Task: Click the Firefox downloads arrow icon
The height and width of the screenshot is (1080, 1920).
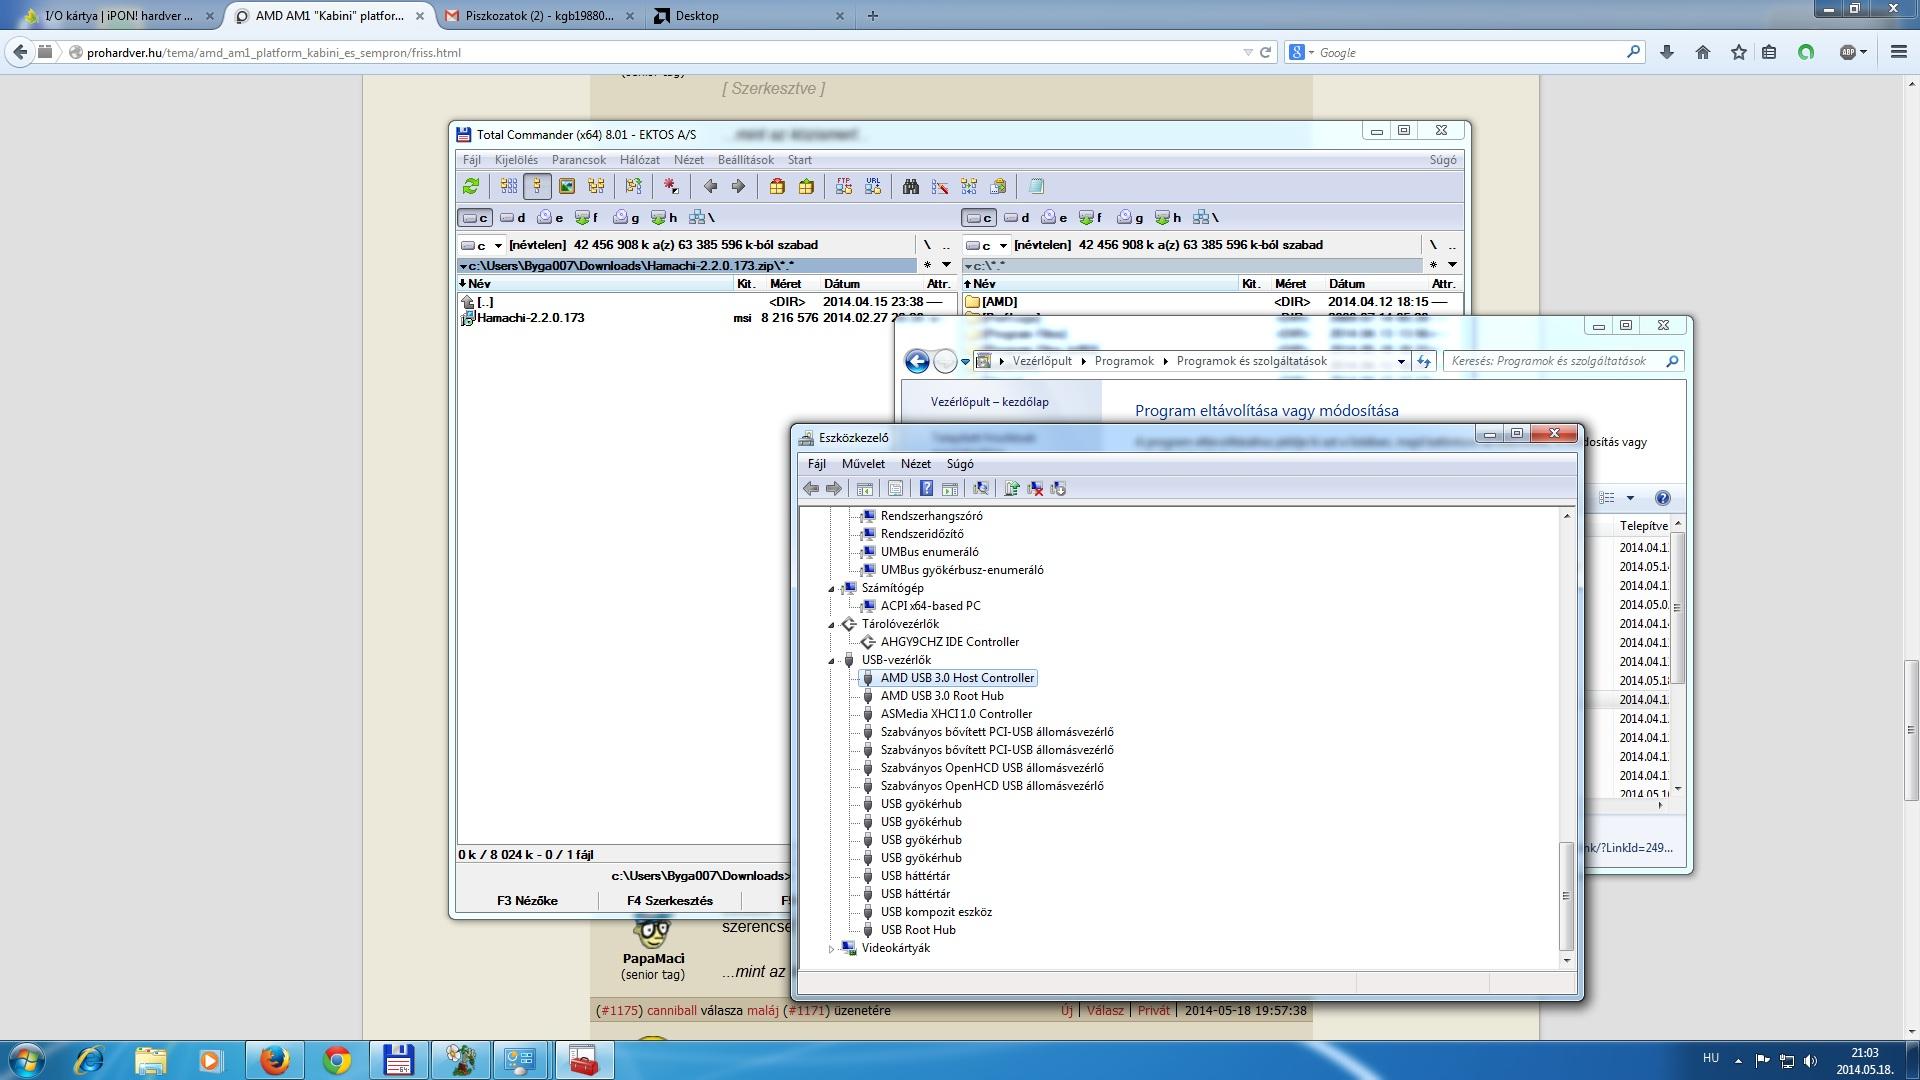Action: coord(1667,52)
